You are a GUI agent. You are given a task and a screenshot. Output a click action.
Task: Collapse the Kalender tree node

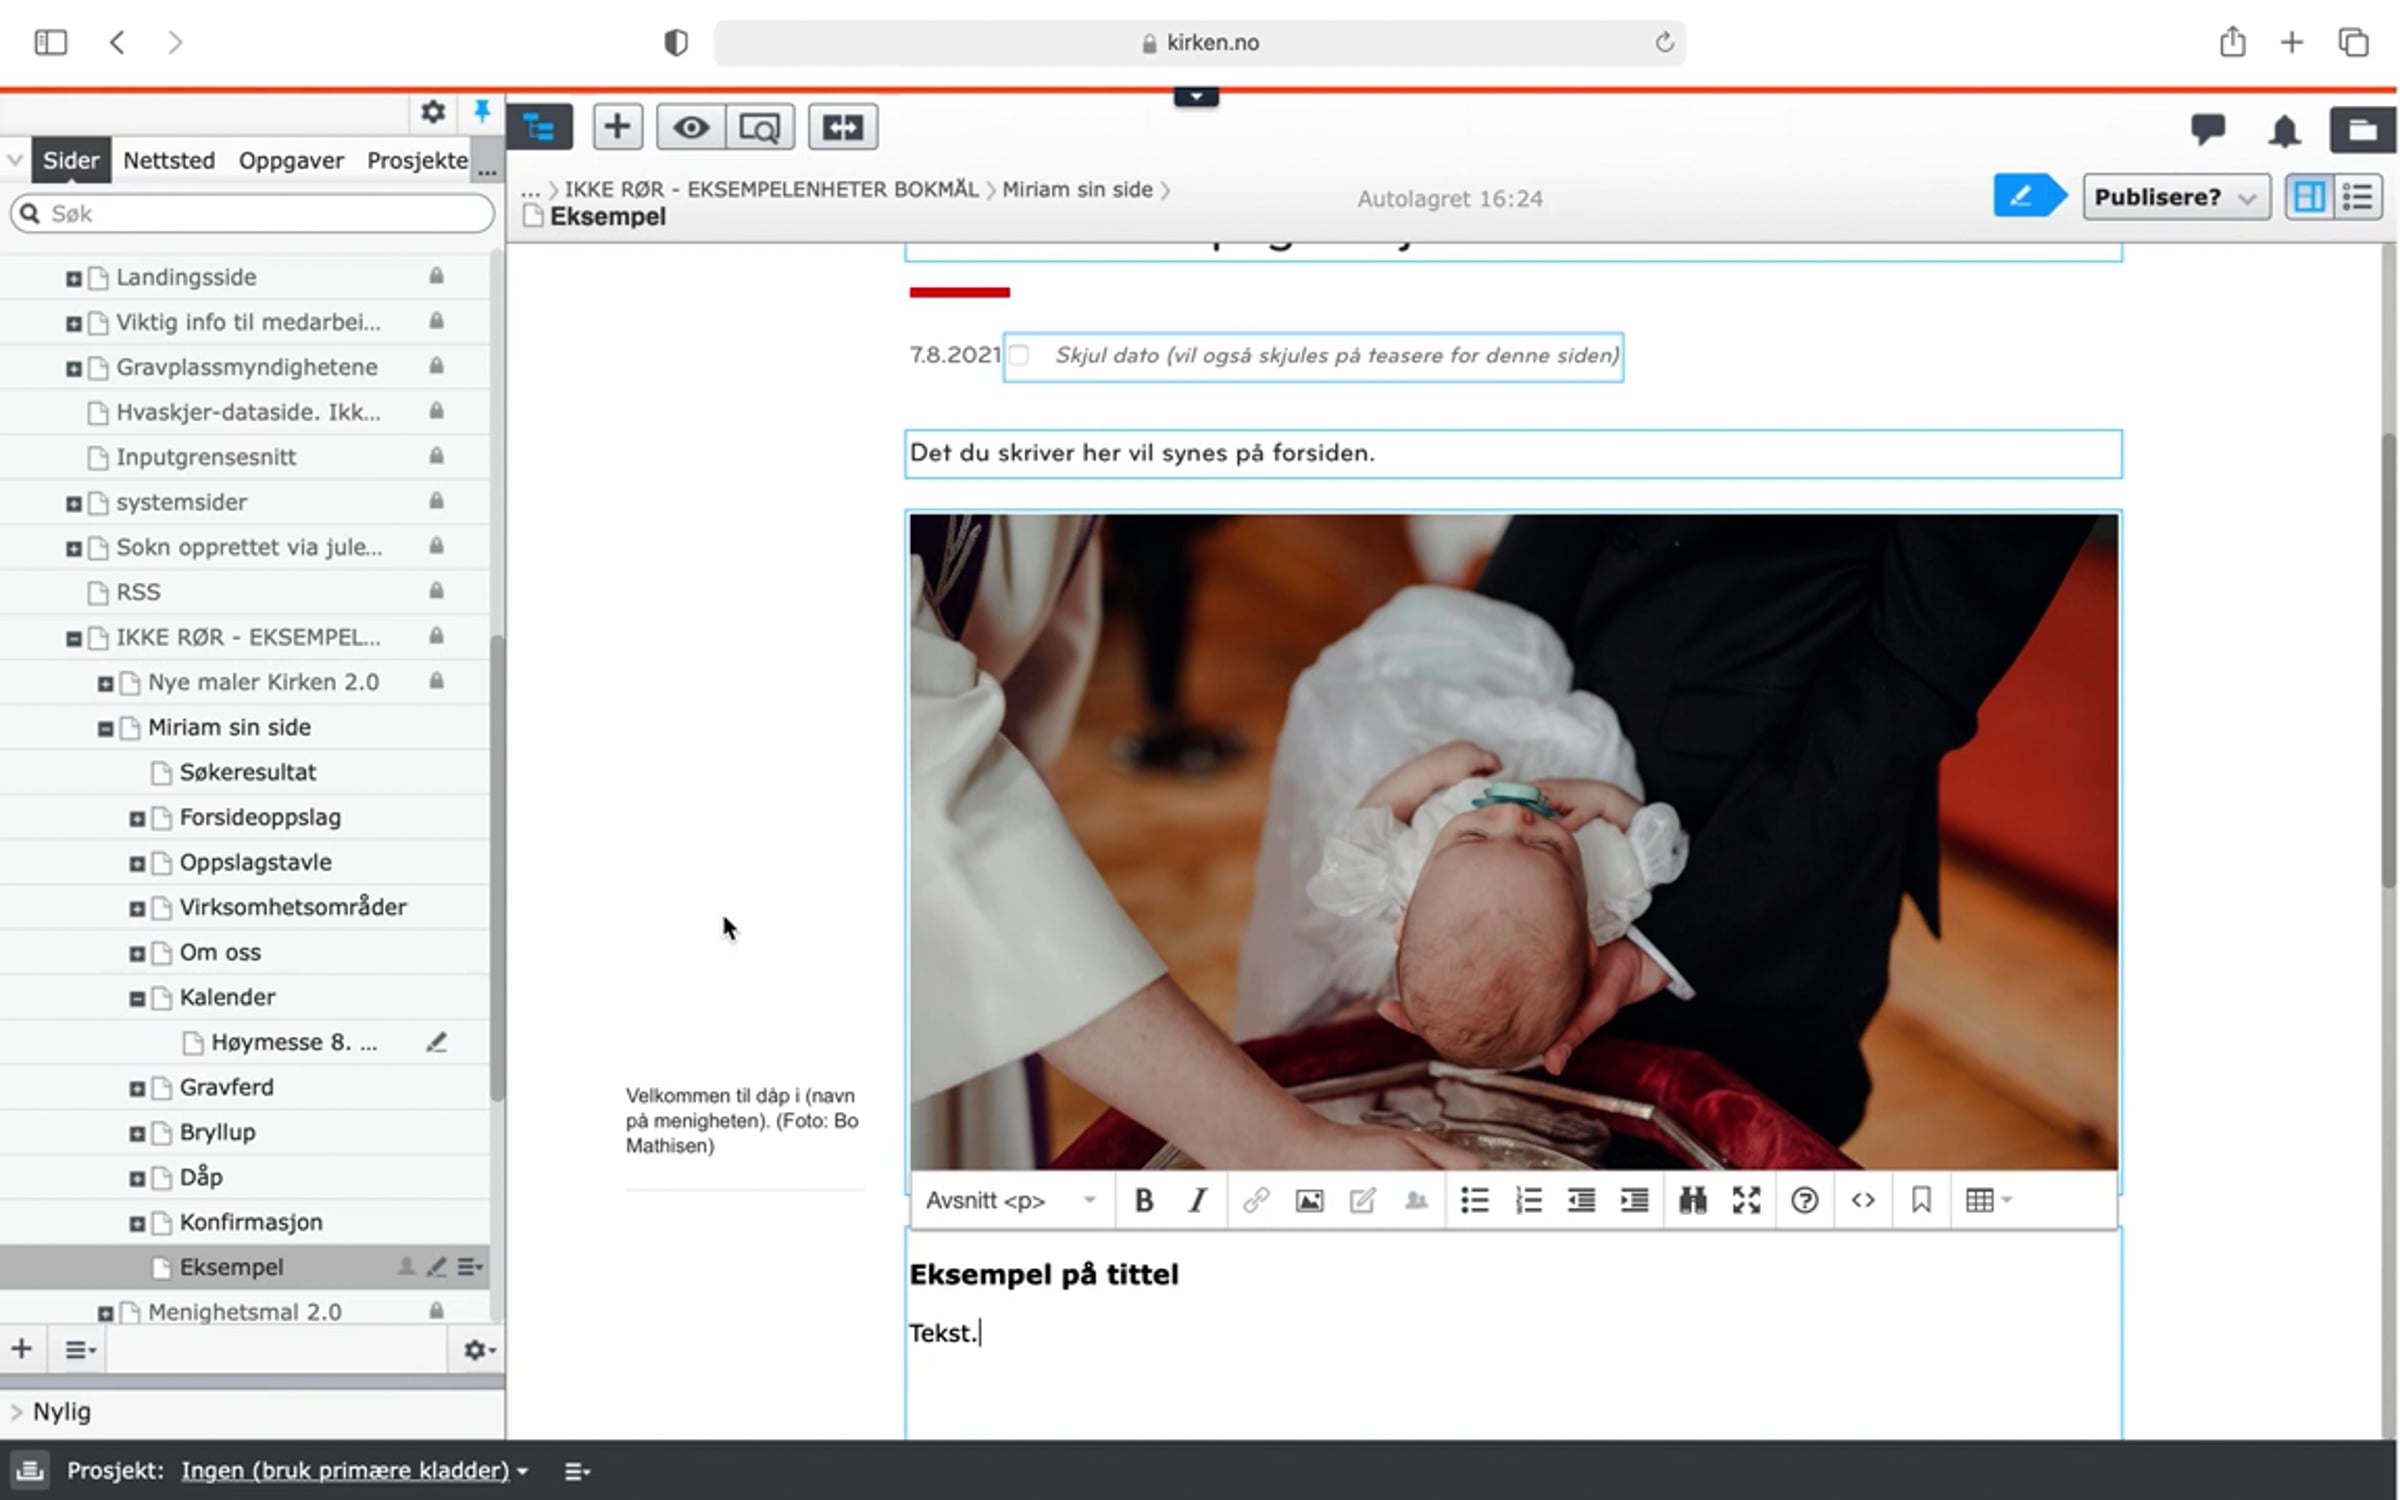tap(137, 998)
